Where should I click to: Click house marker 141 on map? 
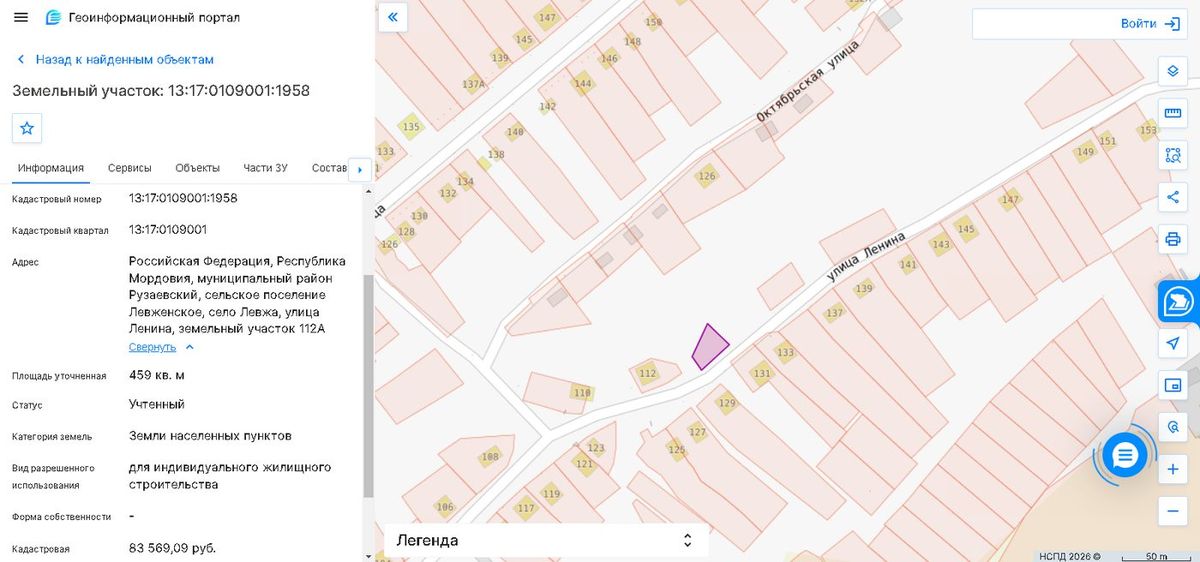[908, 265]
